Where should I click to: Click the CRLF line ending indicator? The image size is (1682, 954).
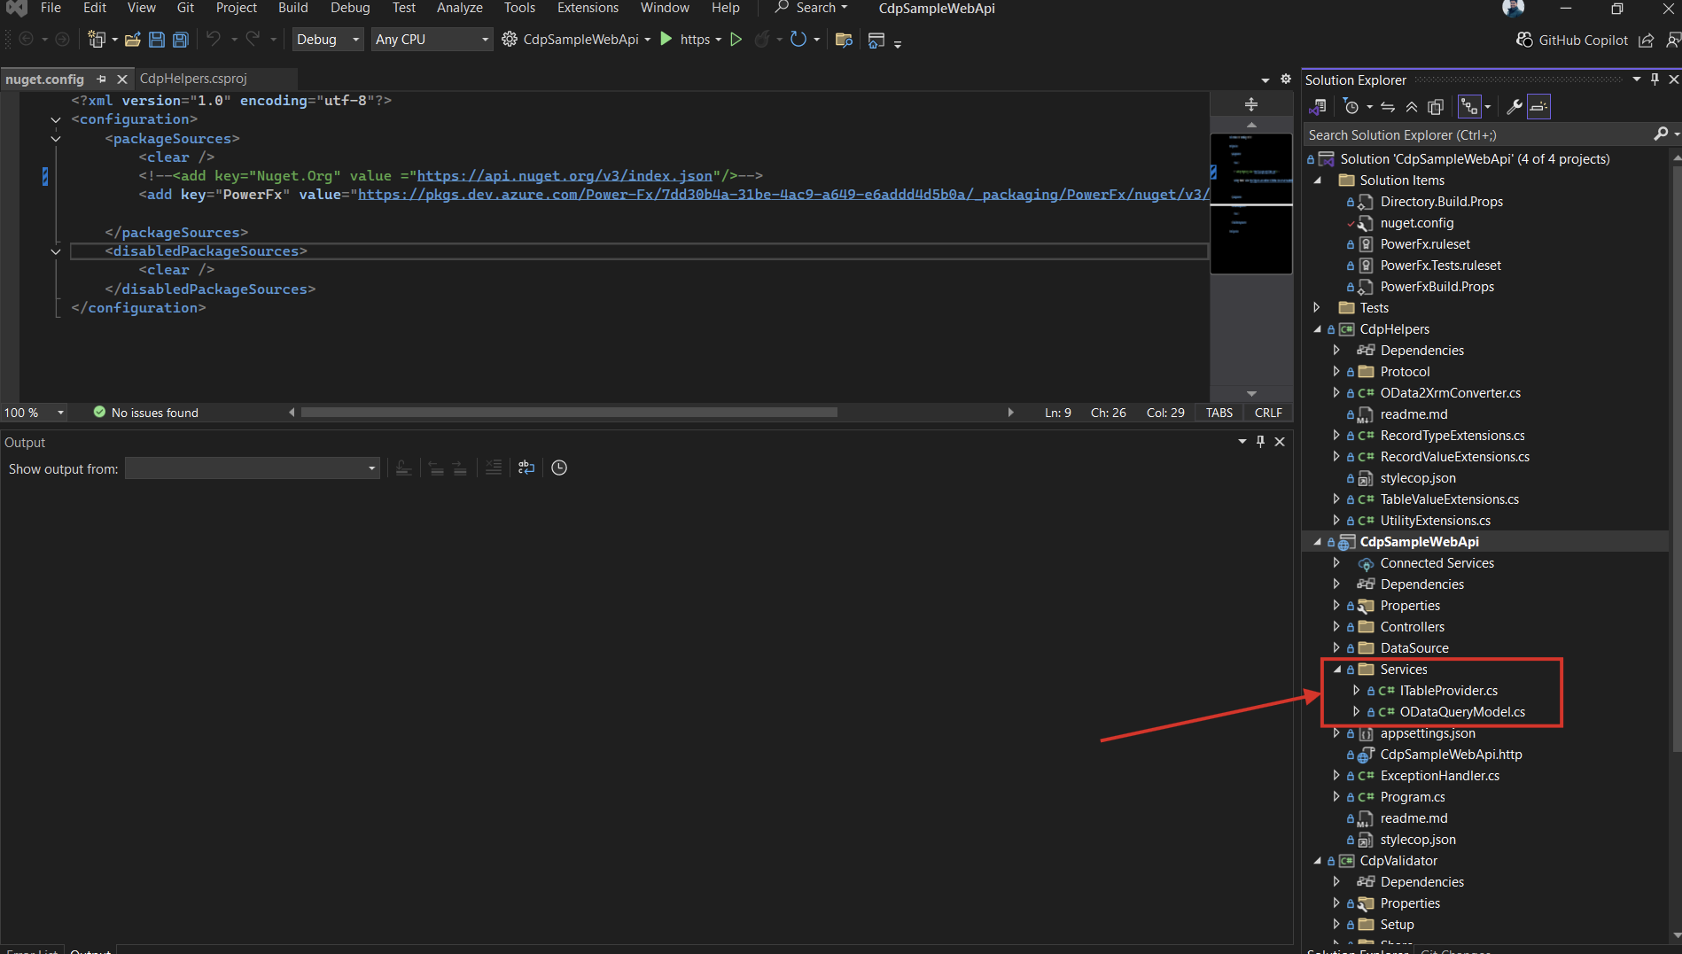(1268, 413)
